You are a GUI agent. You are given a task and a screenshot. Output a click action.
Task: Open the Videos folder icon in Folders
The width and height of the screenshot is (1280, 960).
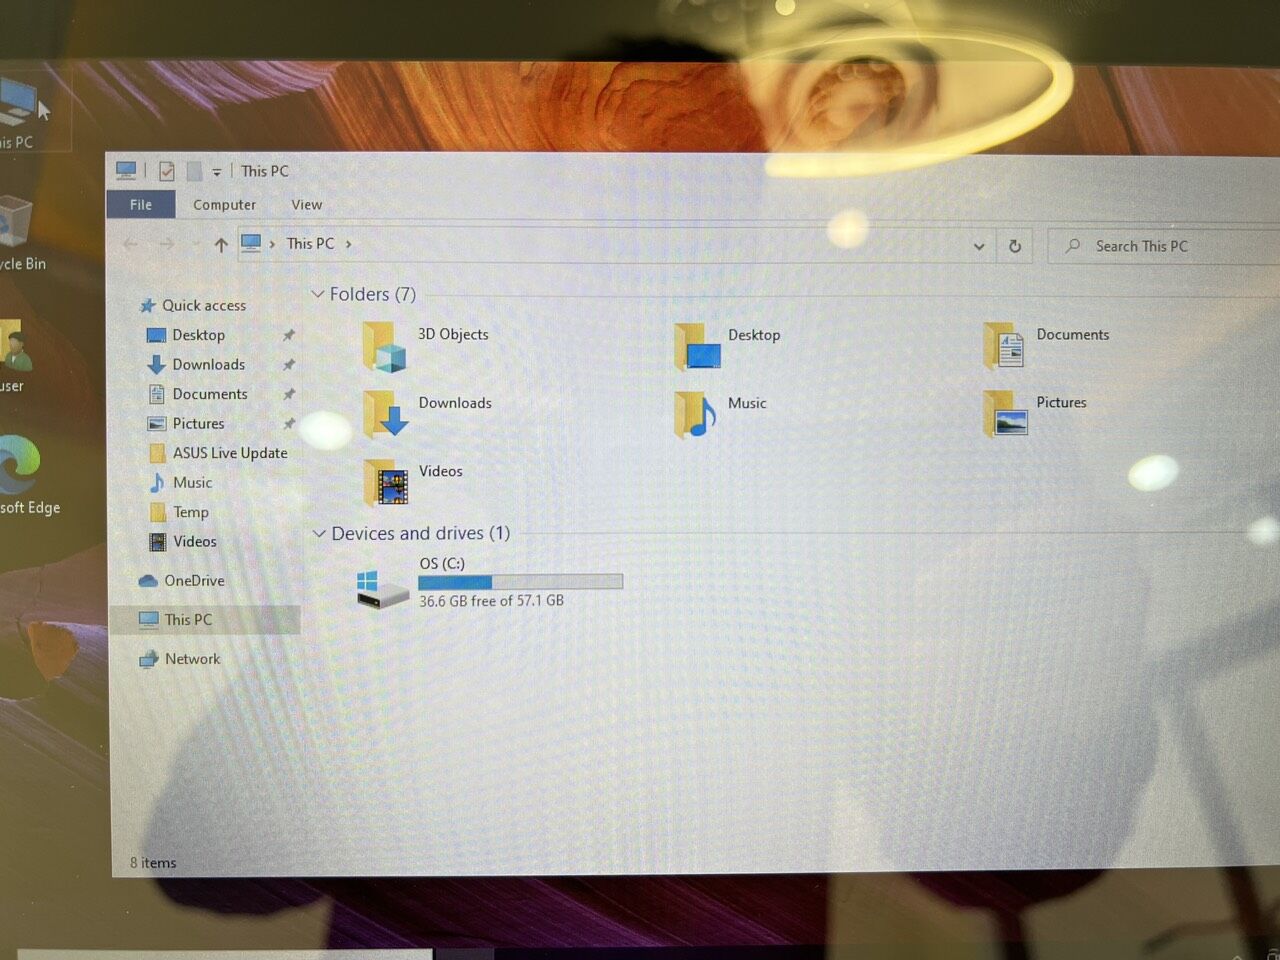coord(386,482)
